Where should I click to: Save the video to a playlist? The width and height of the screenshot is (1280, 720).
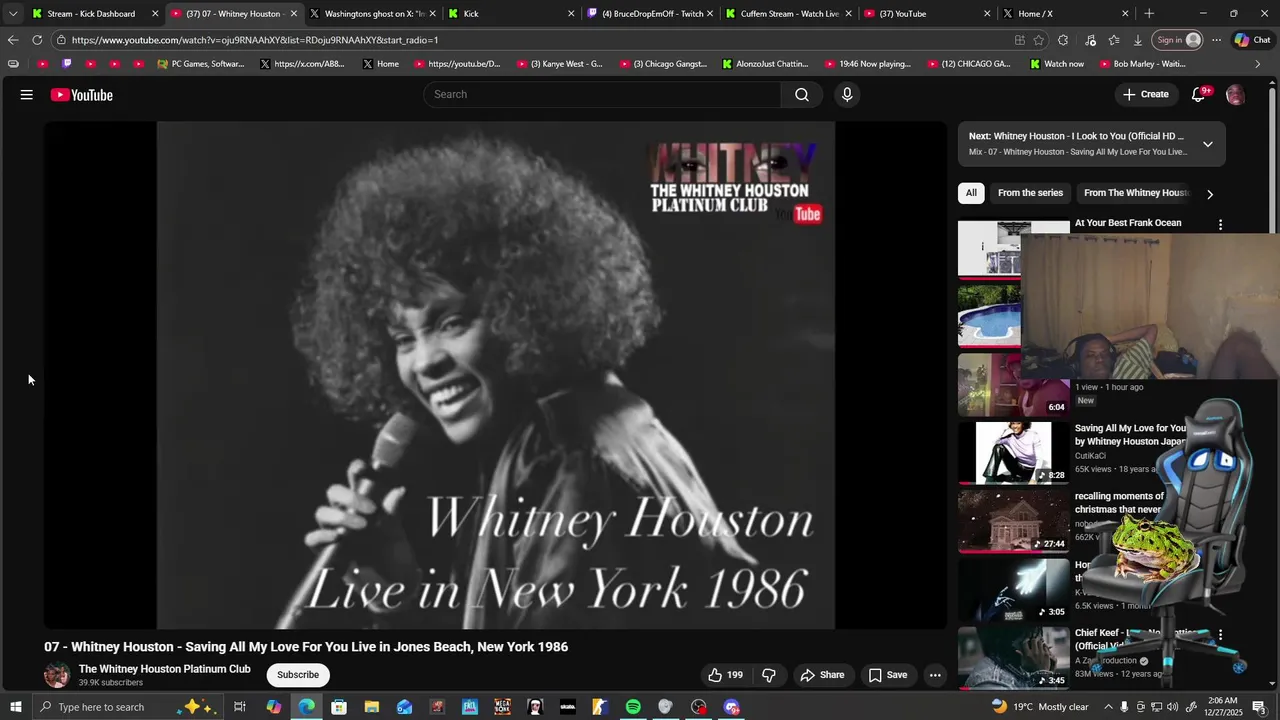[888, 675]
